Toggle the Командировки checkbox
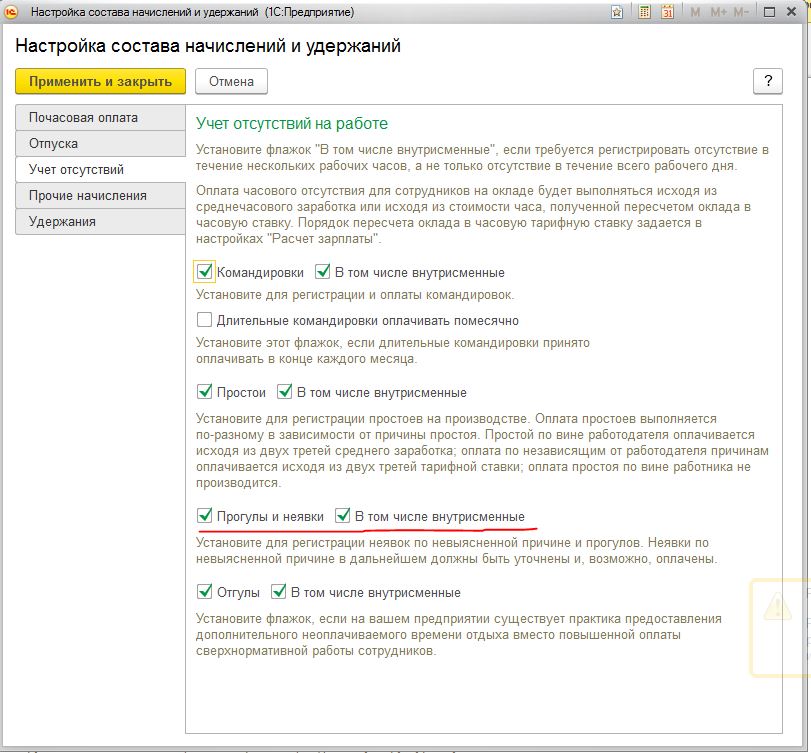 pos(204,272)
